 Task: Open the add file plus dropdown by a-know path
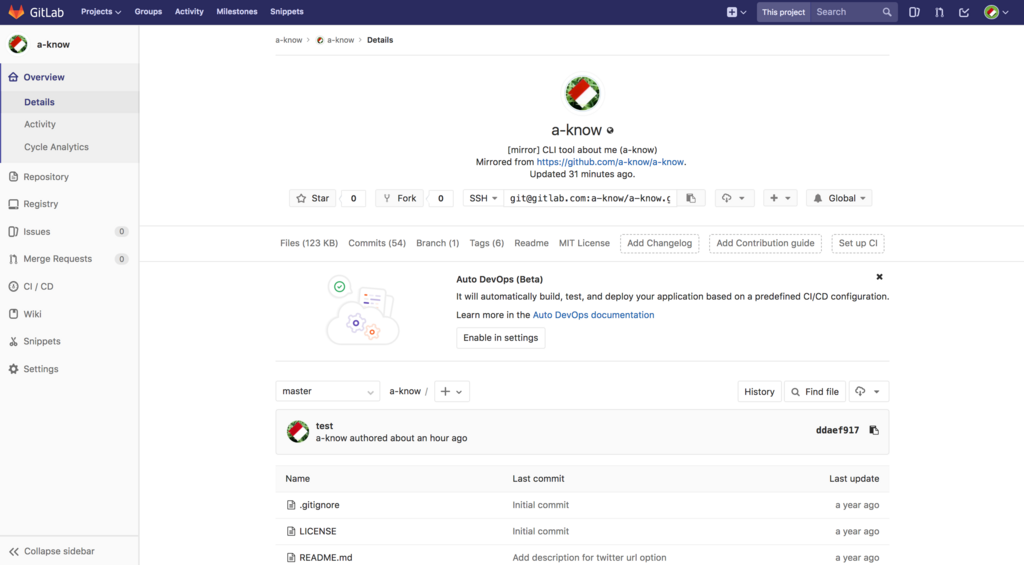(451, 391)
